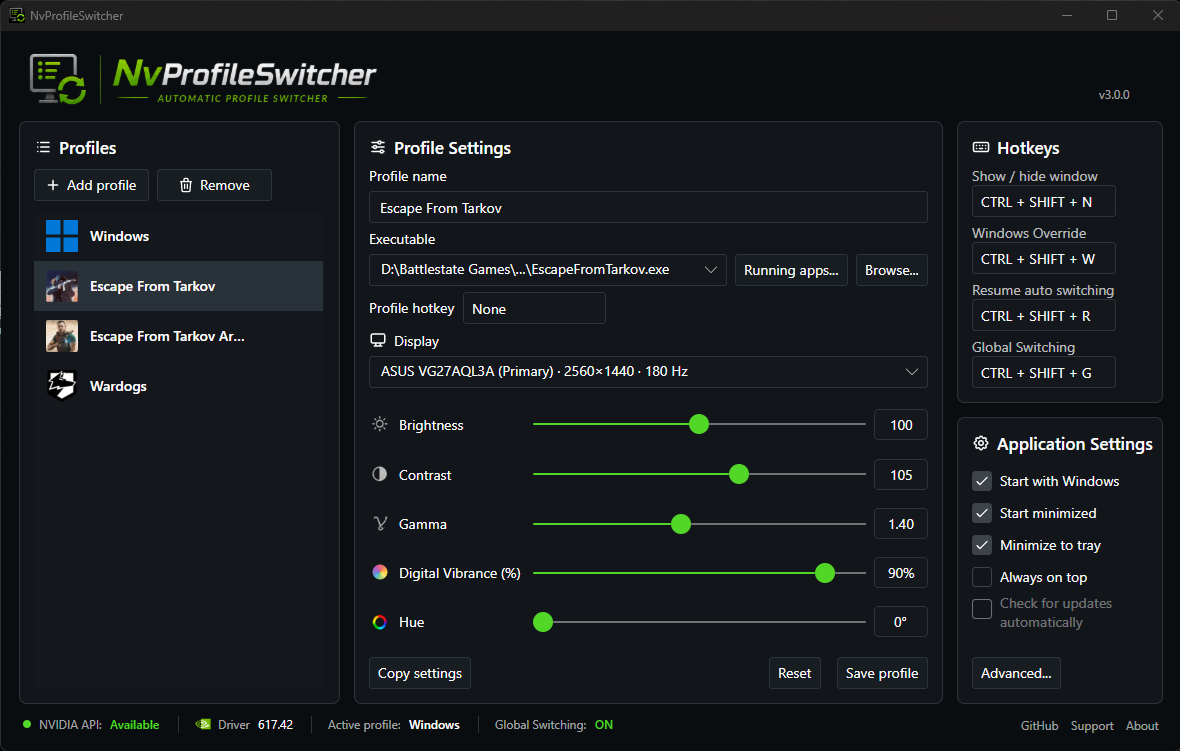Uncheck Start minimized option
Screen dimensions: 1180x751
pos(982,513)
